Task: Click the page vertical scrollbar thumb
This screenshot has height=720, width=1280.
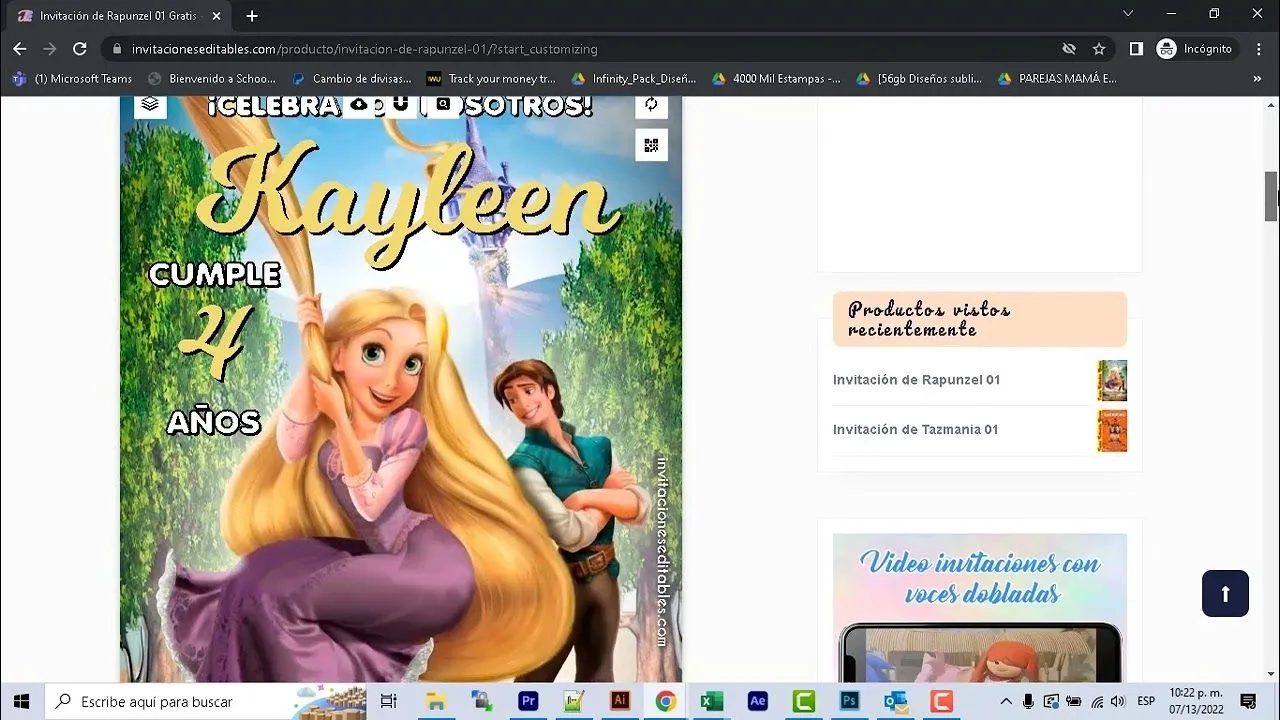Action: (1271, 195)
